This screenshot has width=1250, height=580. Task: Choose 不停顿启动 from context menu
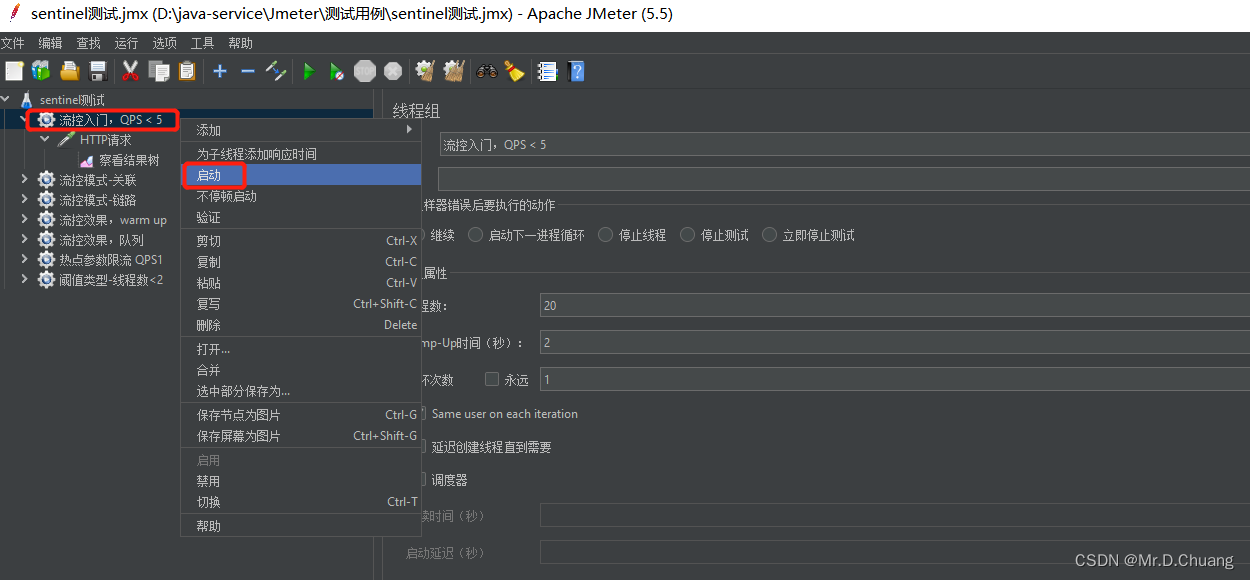[x=301, y=196]
